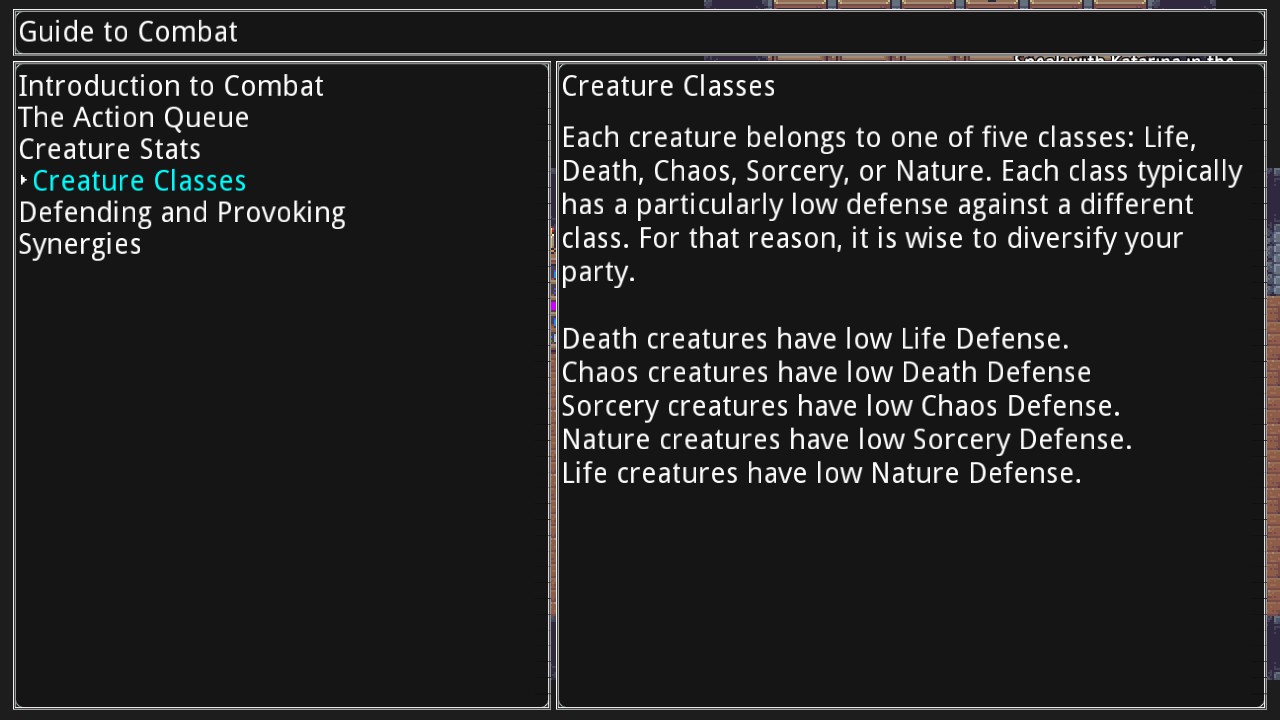Click the selection arrow beside Creature Classes
Viewport: 1280px width, 720px height.
(x=23, y=181)
